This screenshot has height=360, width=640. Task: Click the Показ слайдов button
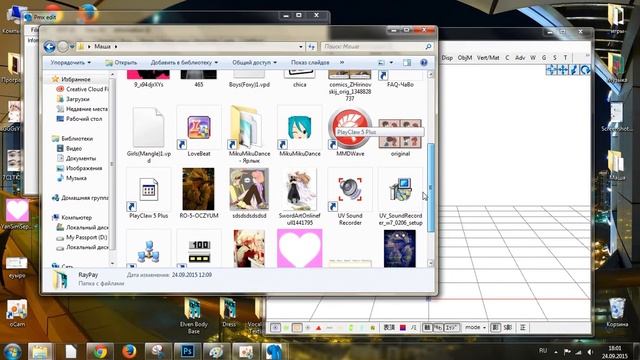310,62
